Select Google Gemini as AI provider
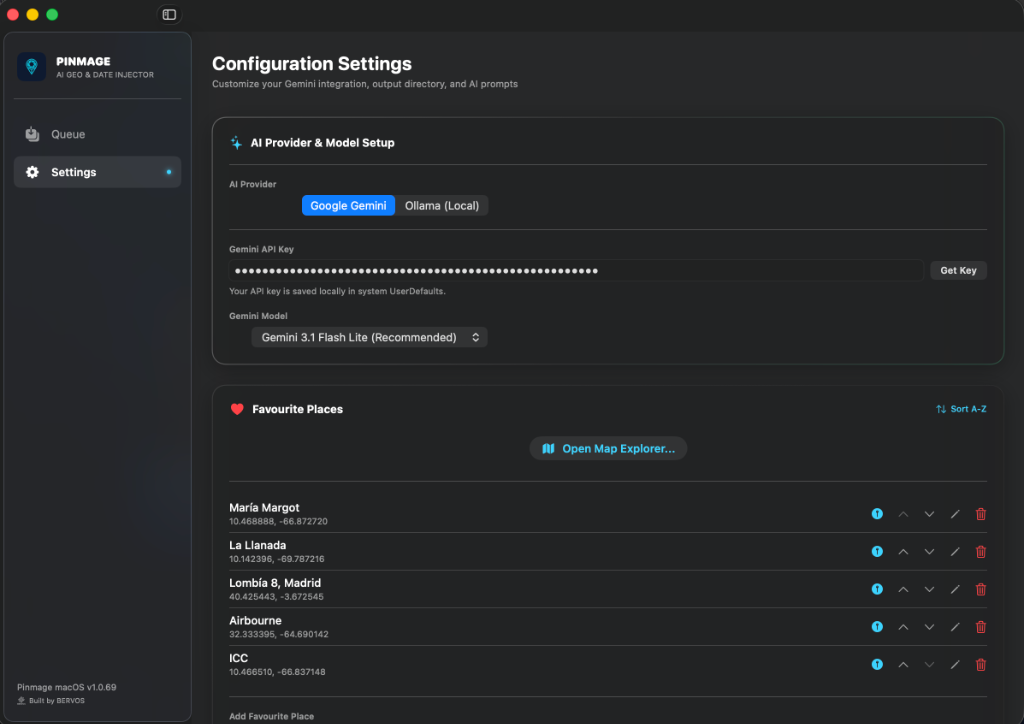This screenshot has width=1024, height=724. (x=348, y=206)
